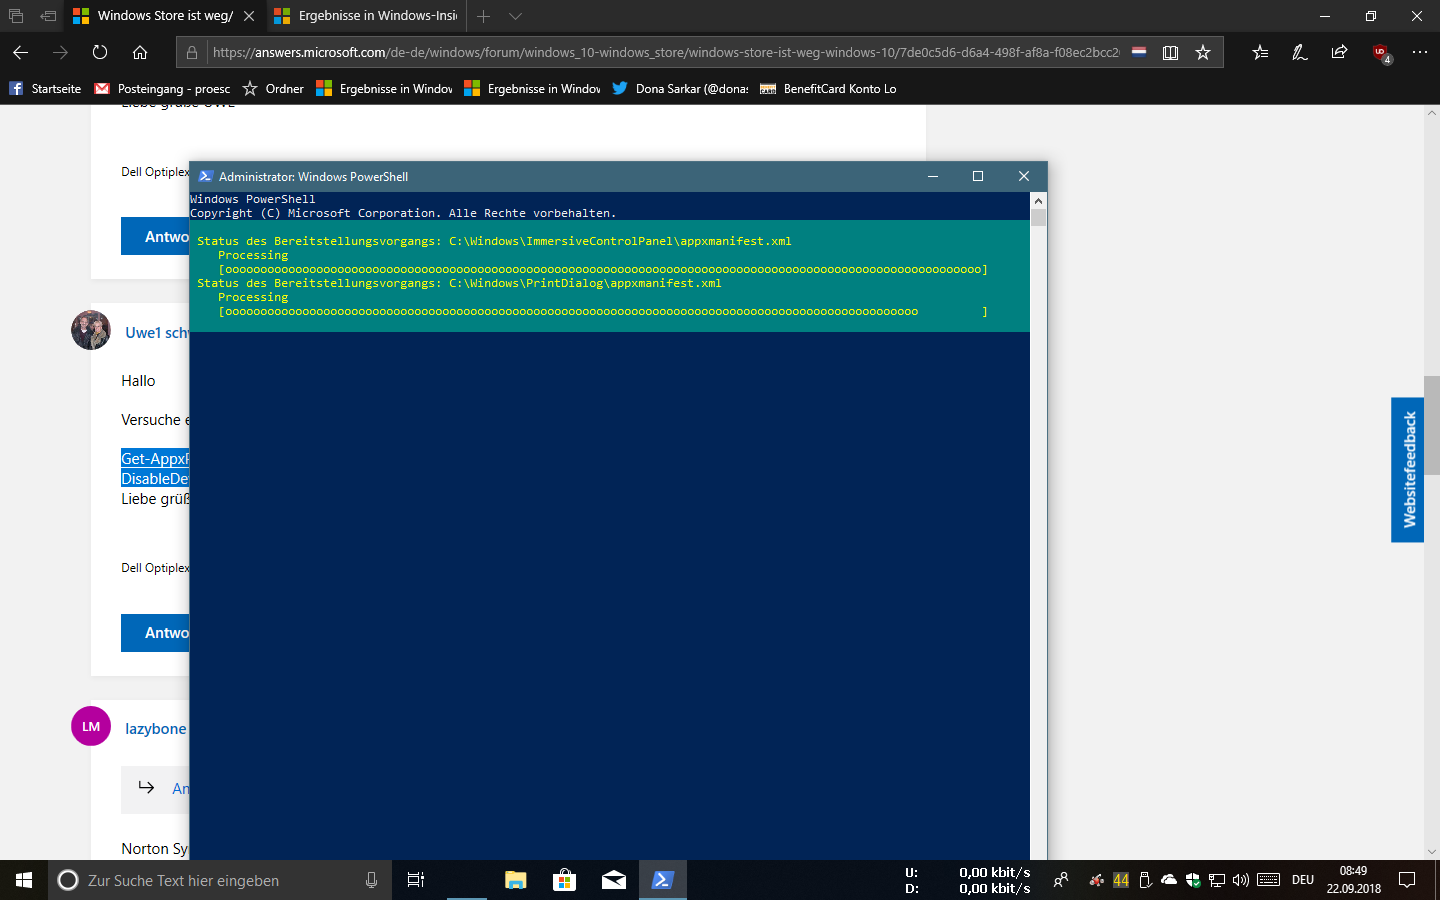Click the flag translator icon in address bar
This screenshot has width=1440, height=900.
click(1139, 52)
